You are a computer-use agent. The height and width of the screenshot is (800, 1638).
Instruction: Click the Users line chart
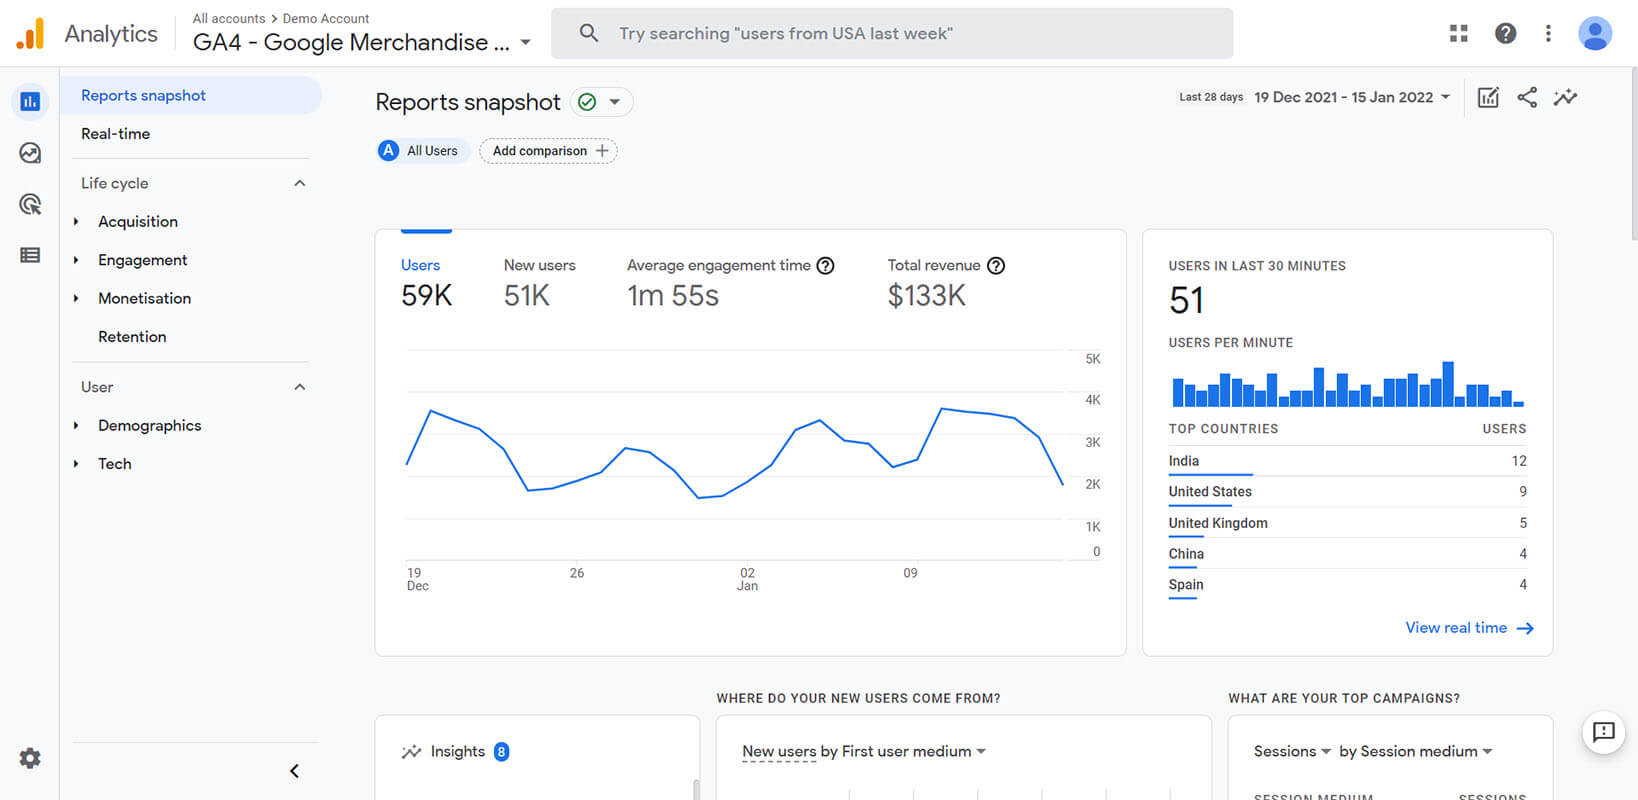[x=735, y=455]
